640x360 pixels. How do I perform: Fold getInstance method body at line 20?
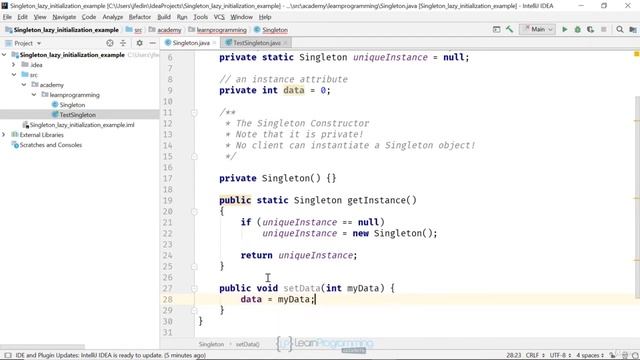click(194, 211)
